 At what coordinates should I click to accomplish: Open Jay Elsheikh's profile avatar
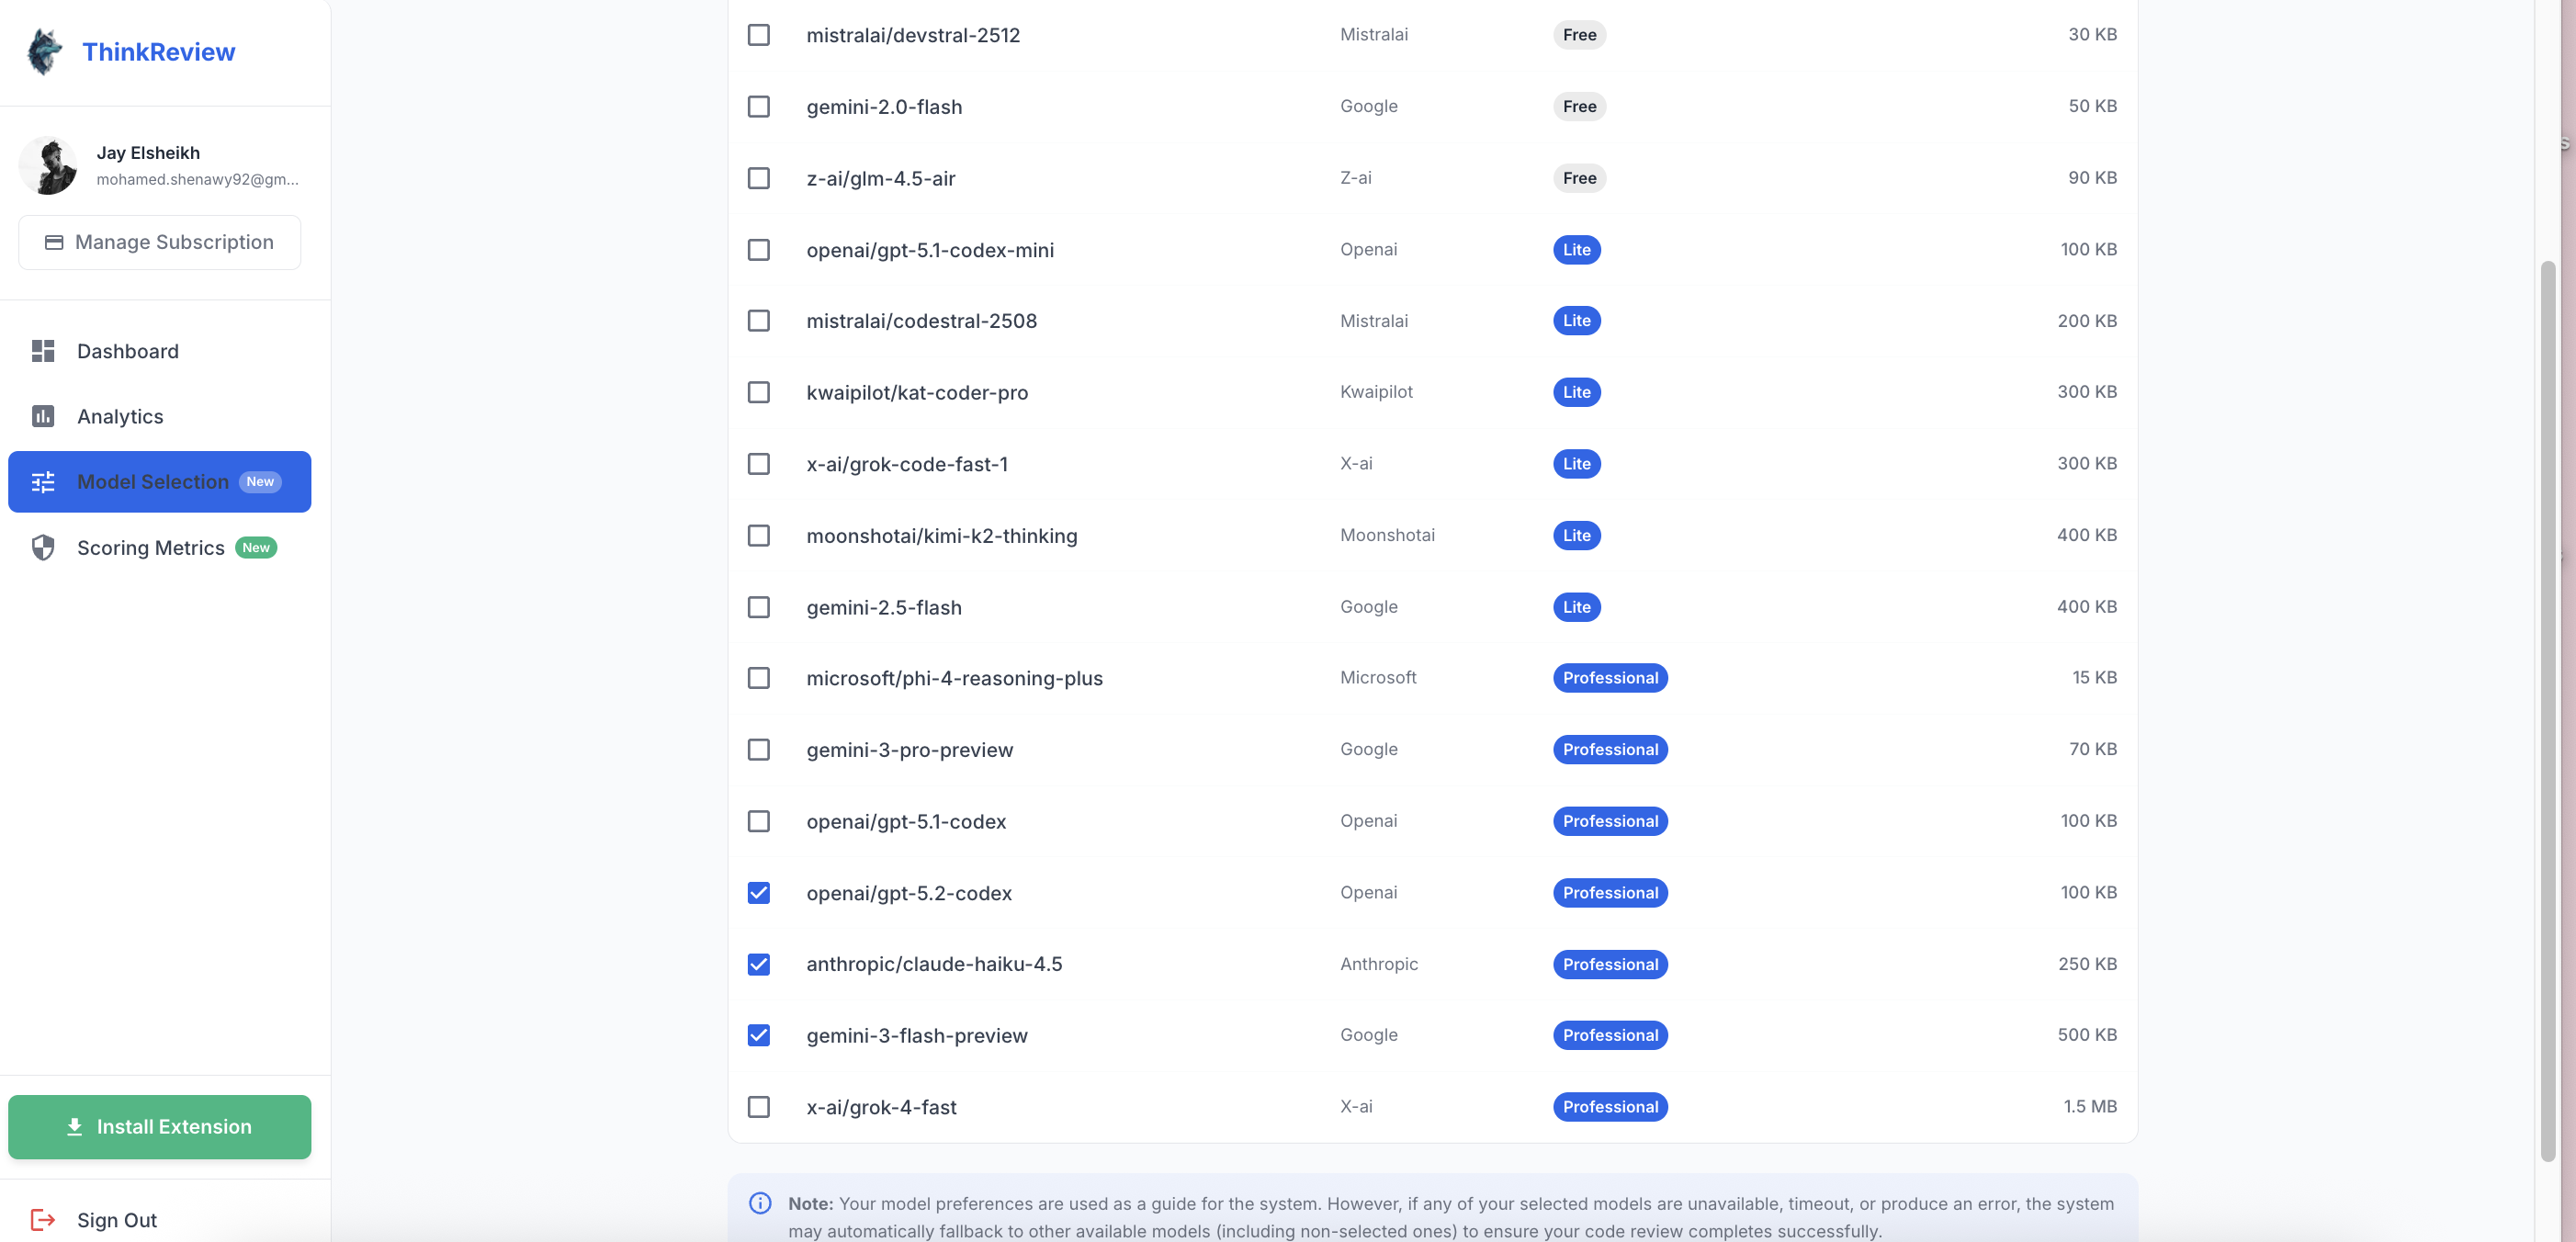(x=48, y=164)
